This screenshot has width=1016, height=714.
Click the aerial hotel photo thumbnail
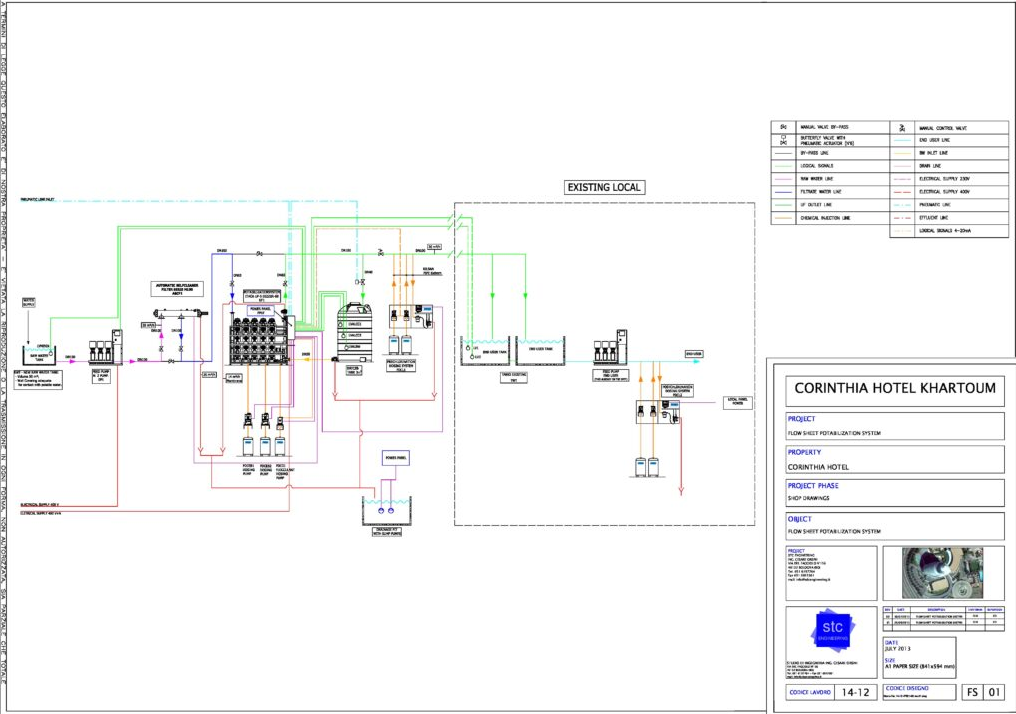(x=943, y=573)
